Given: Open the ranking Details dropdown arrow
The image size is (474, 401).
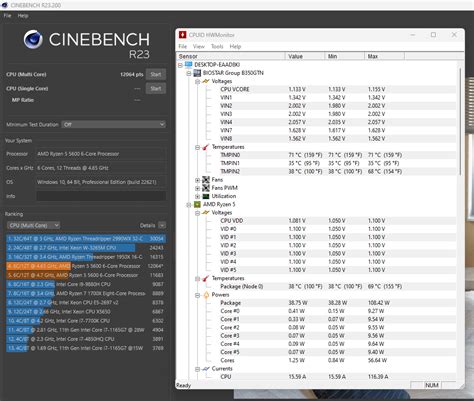Looking at the screenshot, I should click(162, 225).
